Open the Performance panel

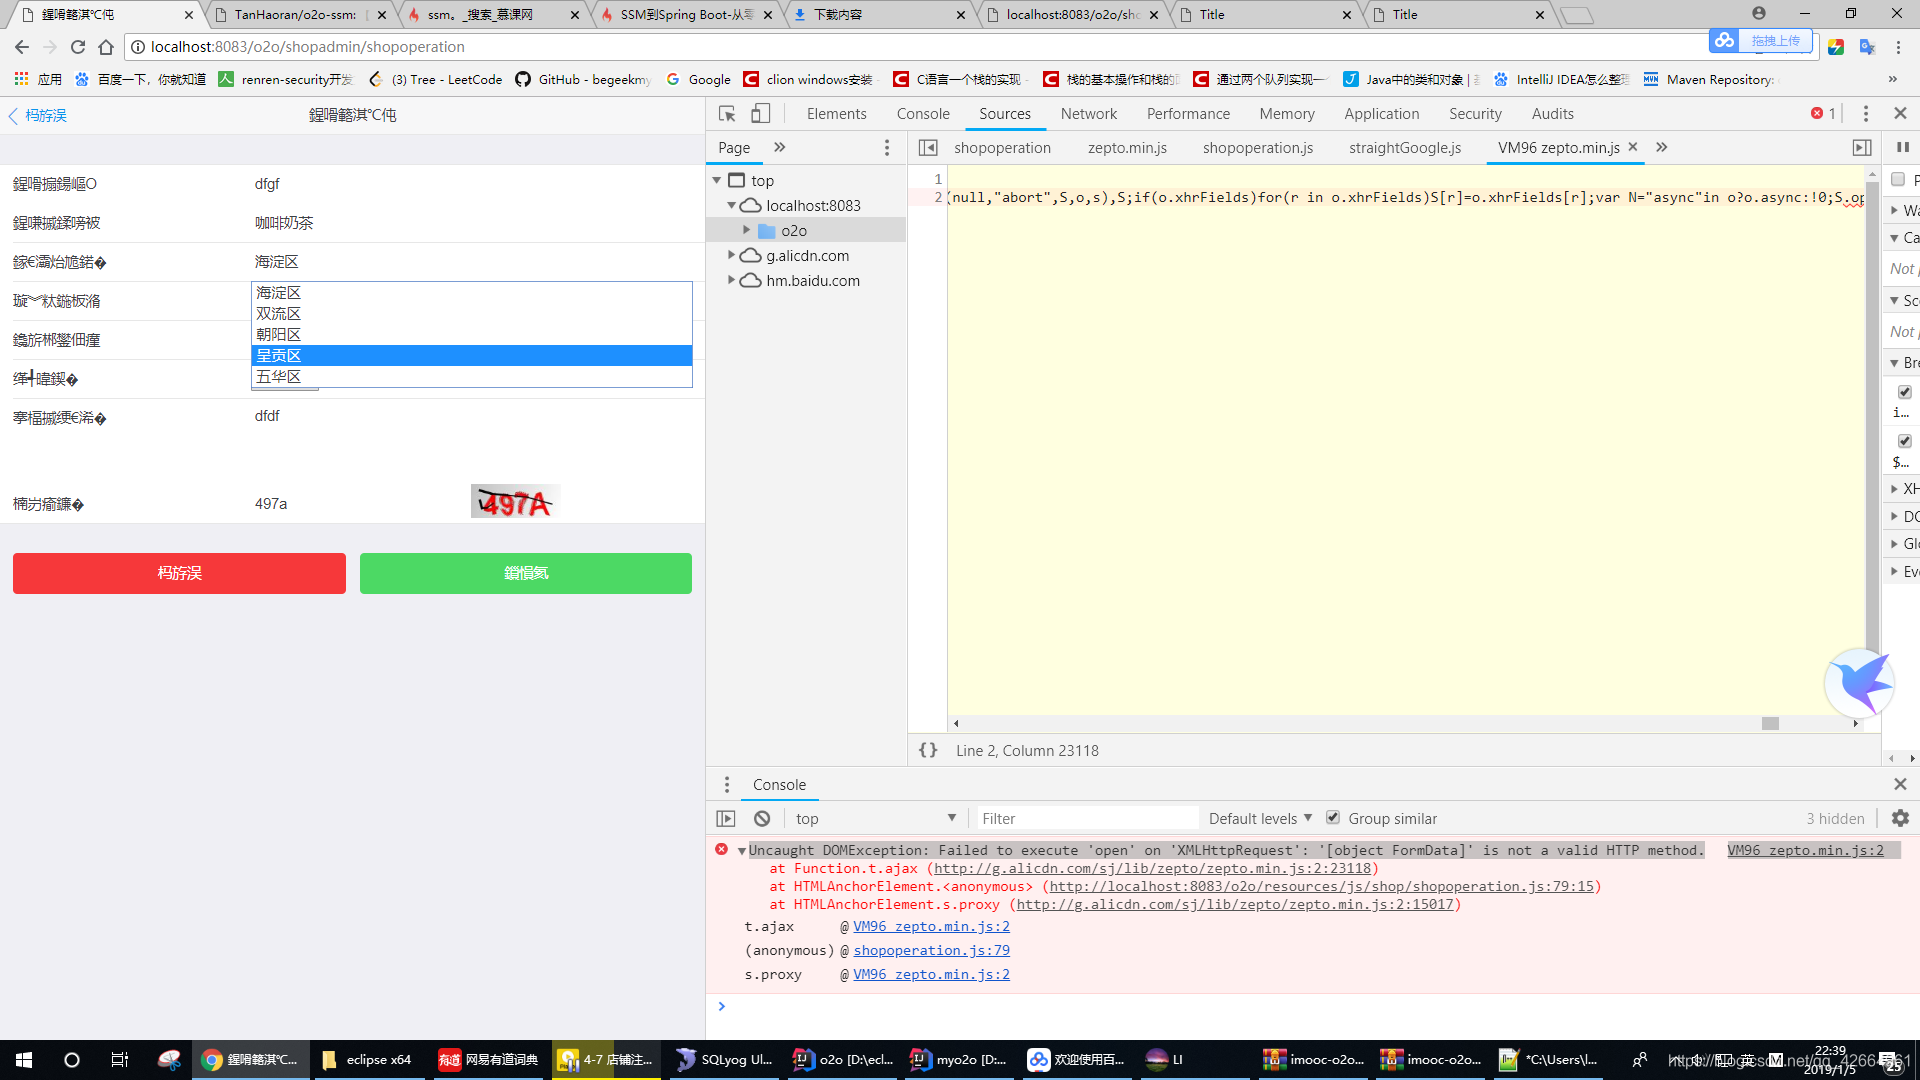(1188, 114)
